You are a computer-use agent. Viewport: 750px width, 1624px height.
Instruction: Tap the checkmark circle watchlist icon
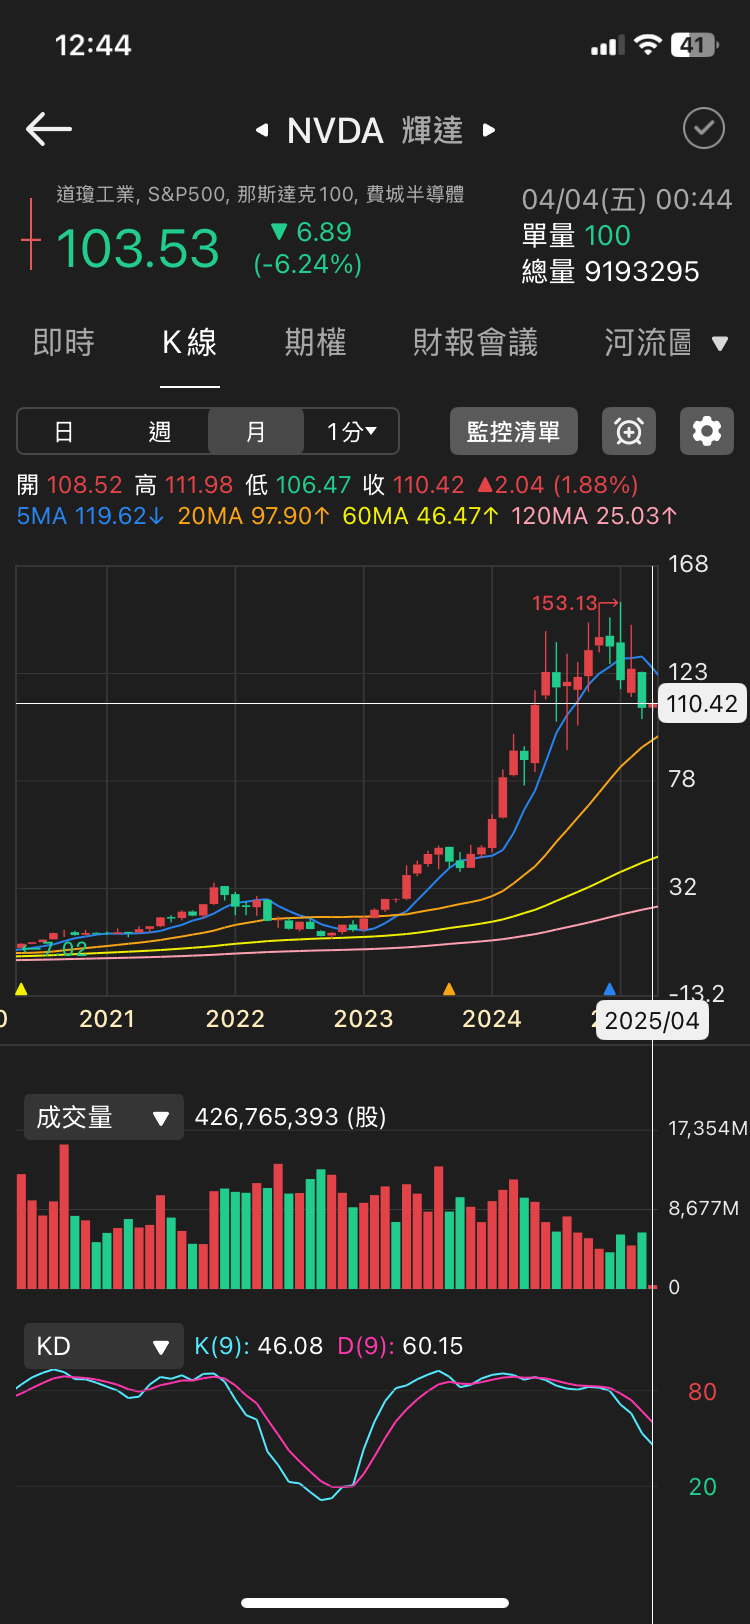point(704,129)
